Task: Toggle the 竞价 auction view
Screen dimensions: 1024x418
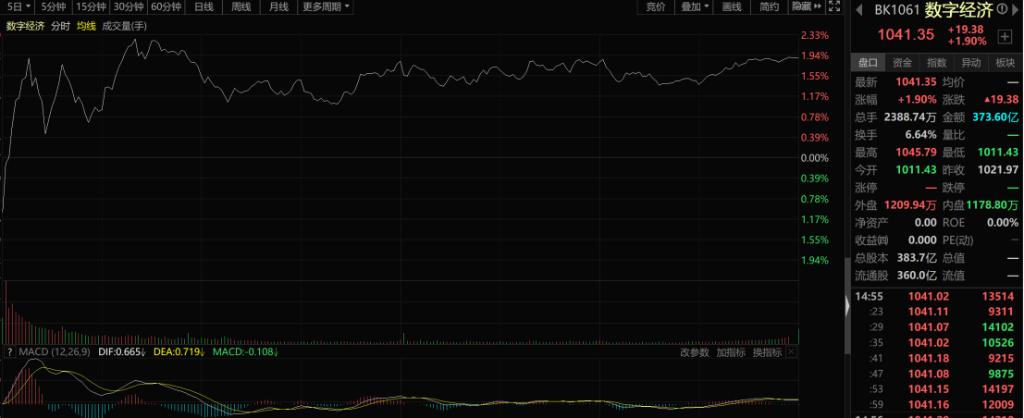Action: click(x=655, y=7)
